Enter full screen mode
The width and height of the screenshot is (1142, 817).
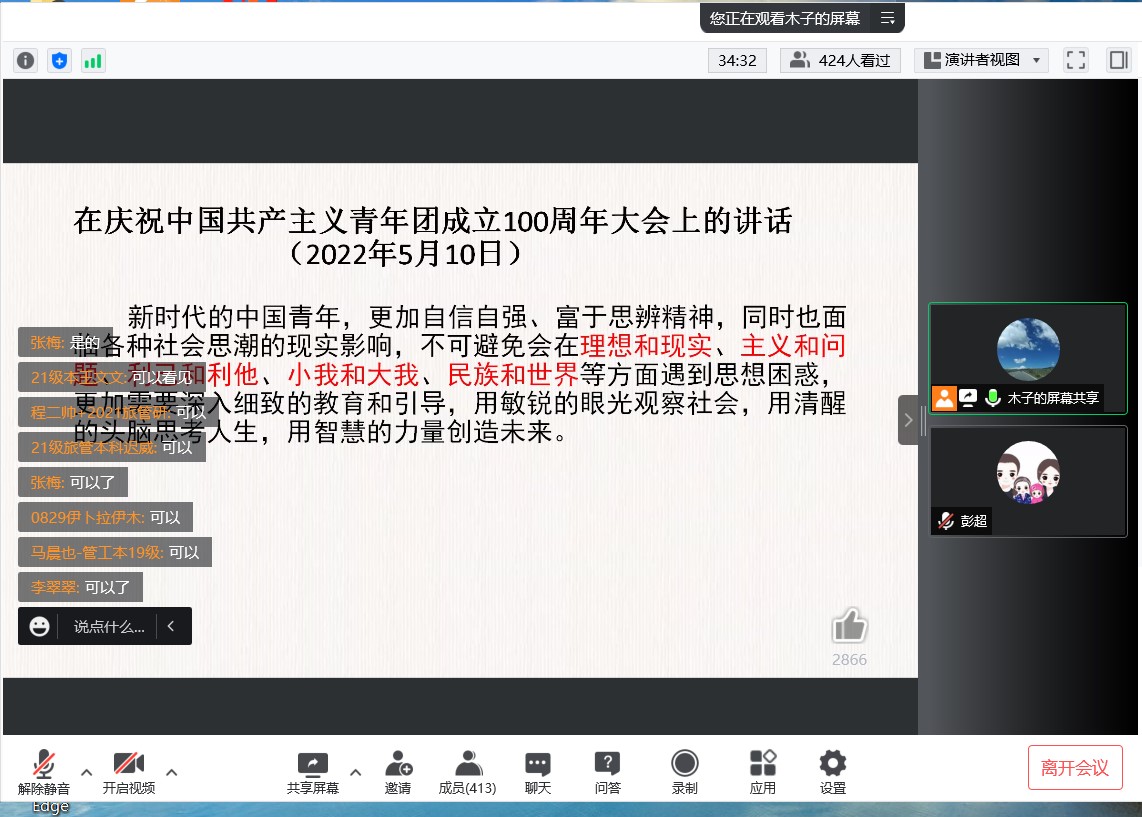(1076, 60)
